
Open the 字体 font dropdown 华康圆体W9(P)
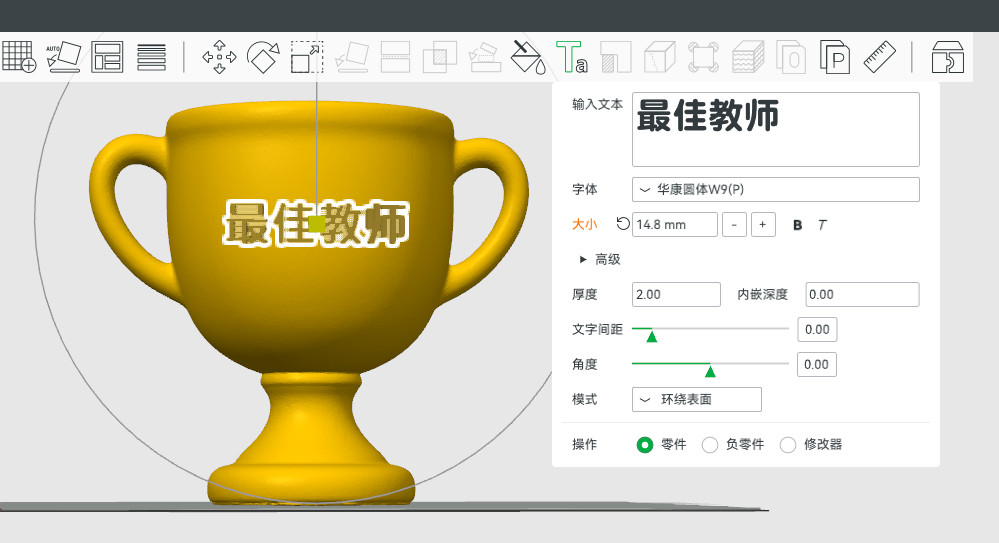click(775, 189)
